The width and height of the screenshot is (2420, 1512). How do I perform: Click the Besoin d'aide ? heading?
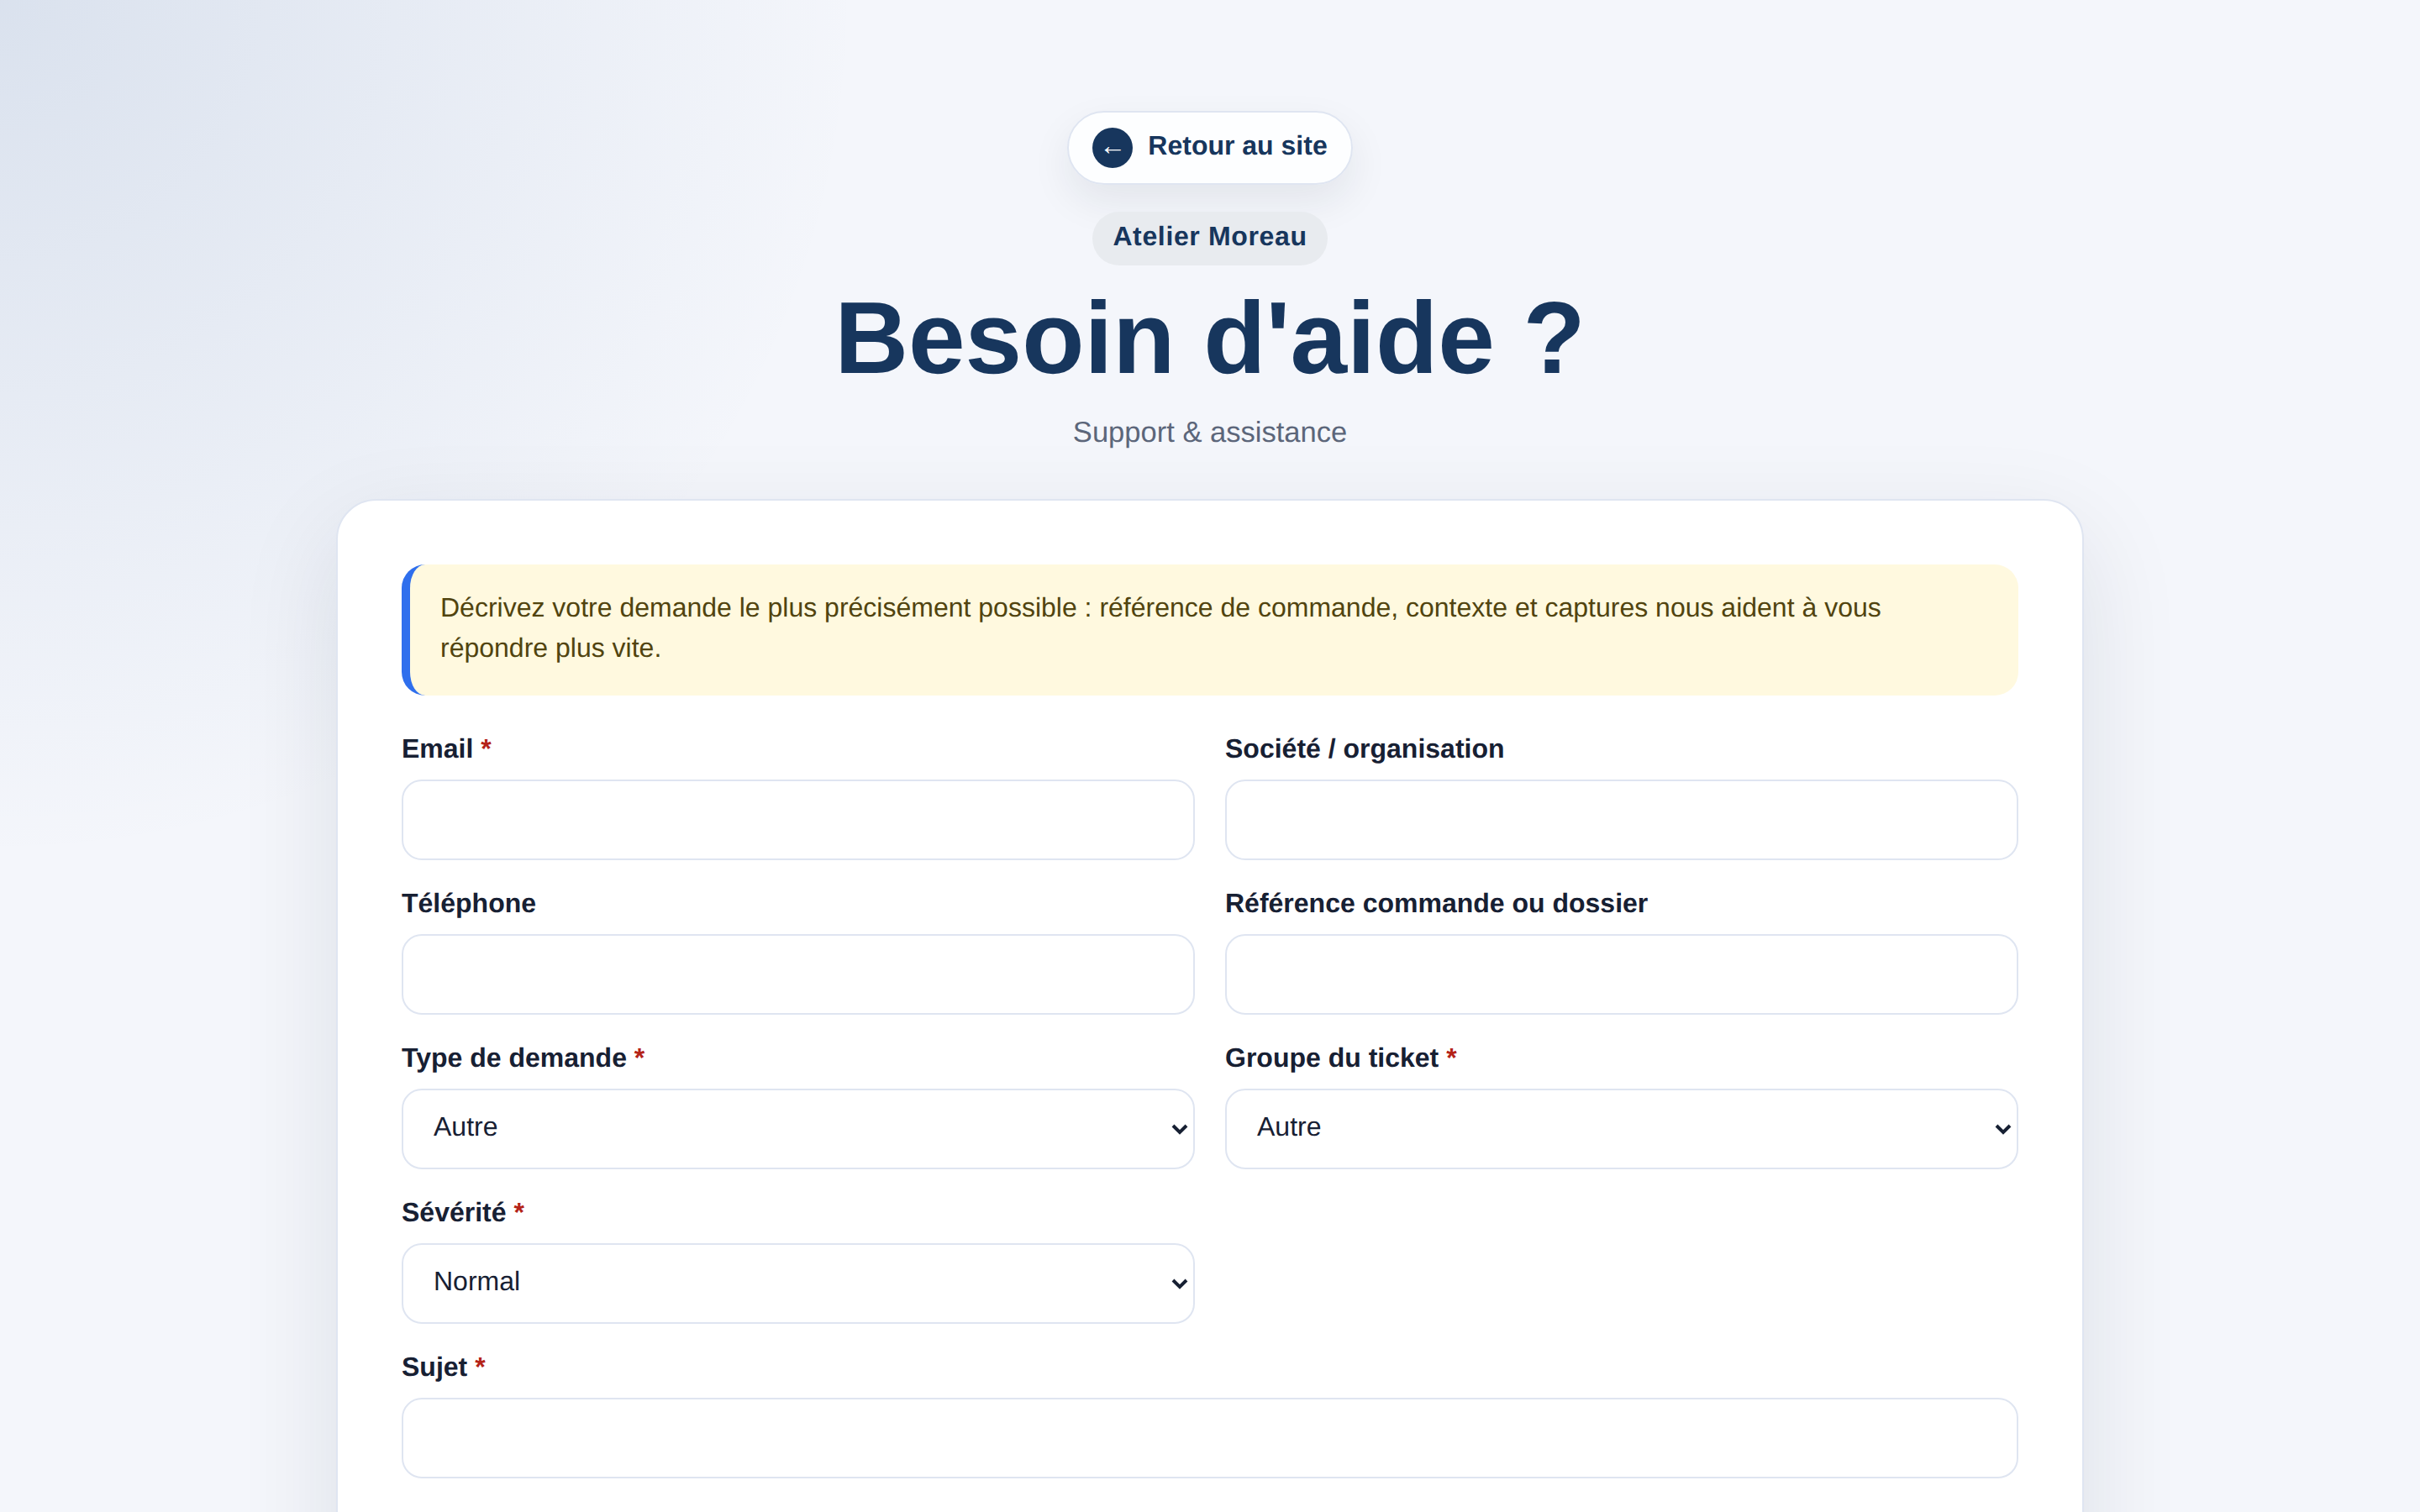pos(1209,338)
